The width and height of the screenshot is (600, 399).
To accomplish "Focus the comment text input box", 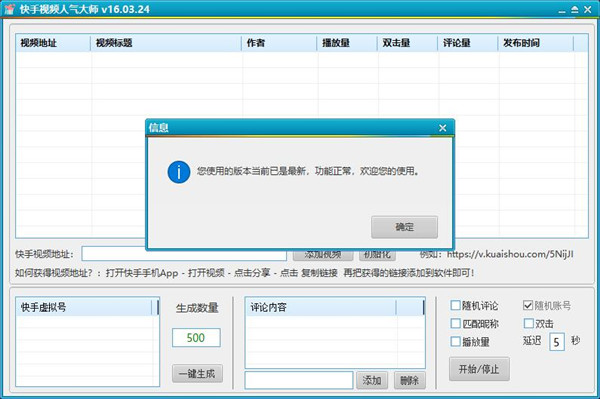I will [x=299, y=380].
